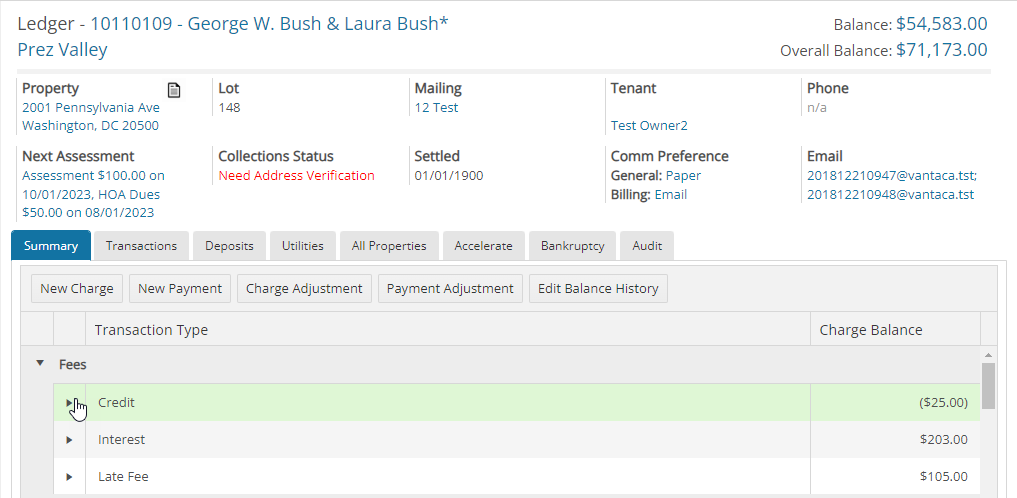Click the New Charge button

pos(77,289)
